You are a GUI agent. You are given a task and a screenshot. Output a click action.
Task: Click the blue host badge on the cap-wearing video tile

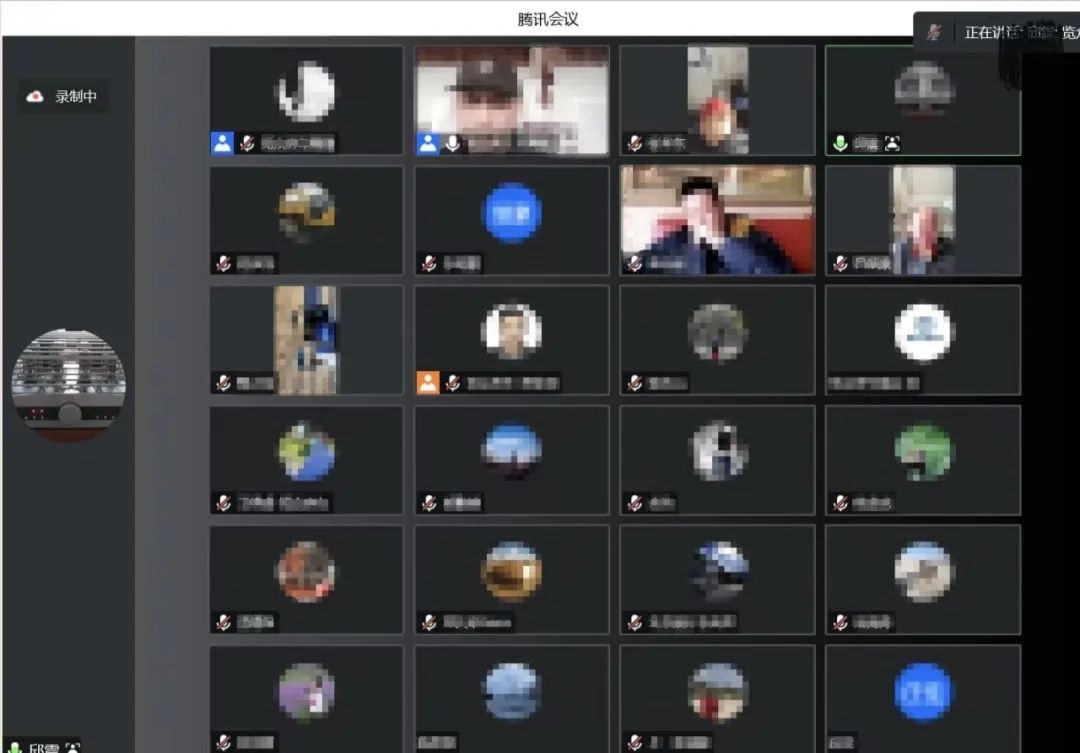(x=428, y=143)
